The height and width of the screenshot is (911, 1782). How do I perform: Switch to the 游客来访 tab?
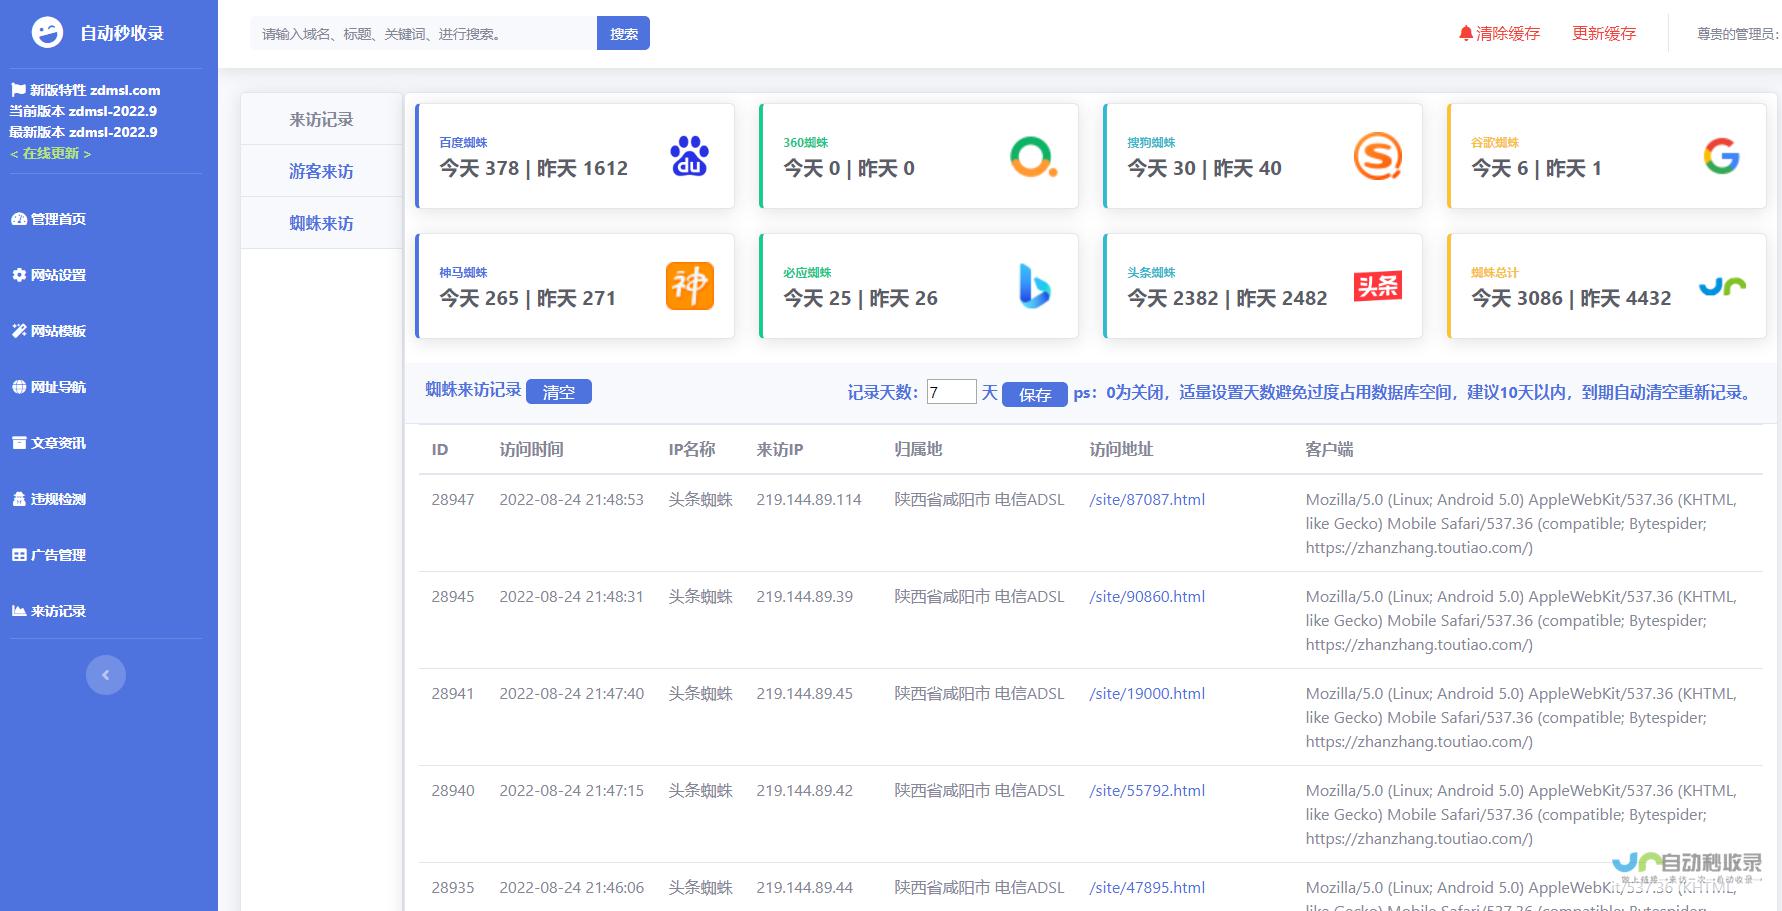pyautogui.click(x=321, y=171)
